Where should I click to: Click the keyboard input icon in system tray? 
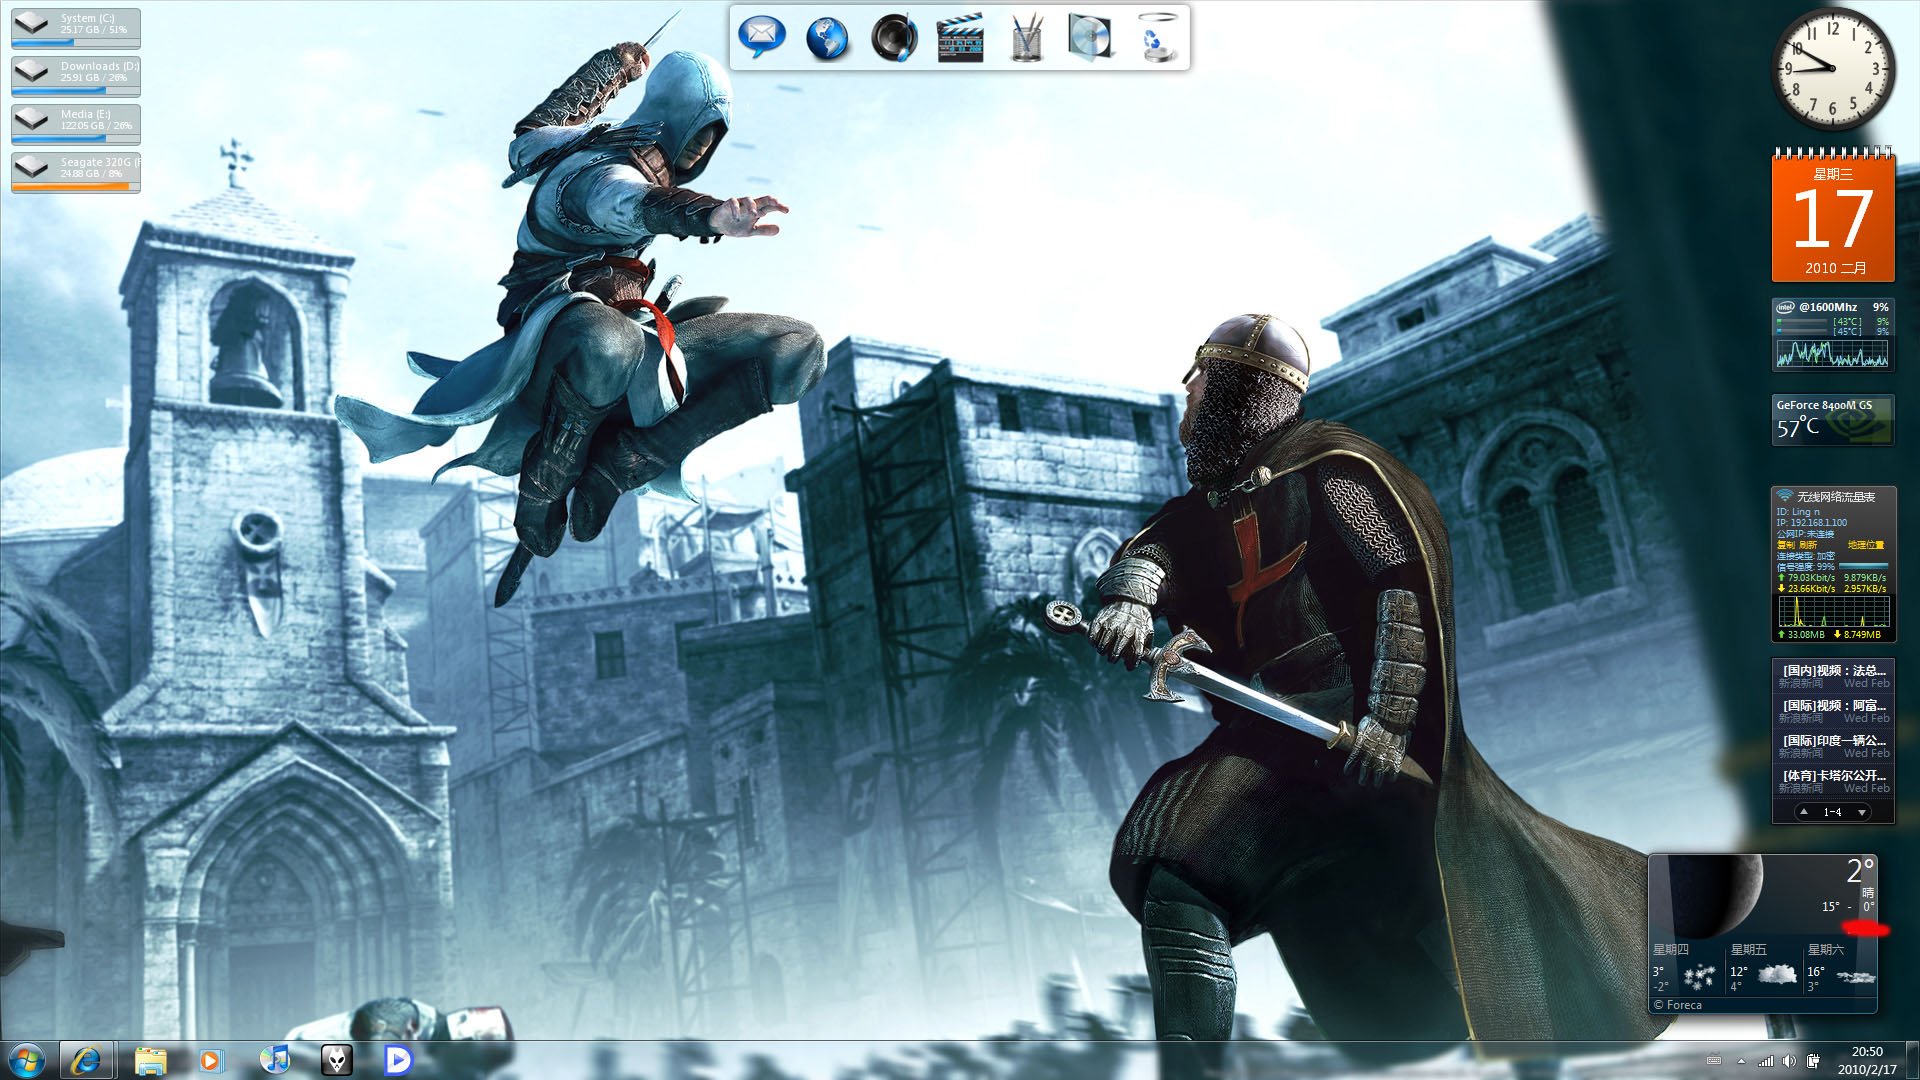(x=1713, y=1060)
